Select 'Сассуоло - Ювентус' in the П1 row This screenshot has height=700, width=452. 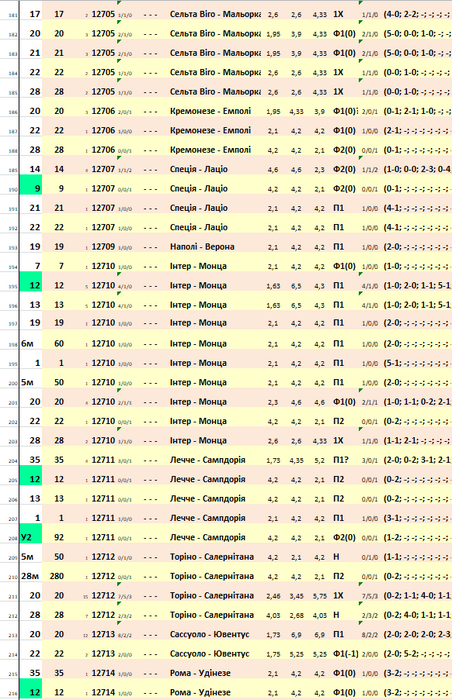pos(209,634)
